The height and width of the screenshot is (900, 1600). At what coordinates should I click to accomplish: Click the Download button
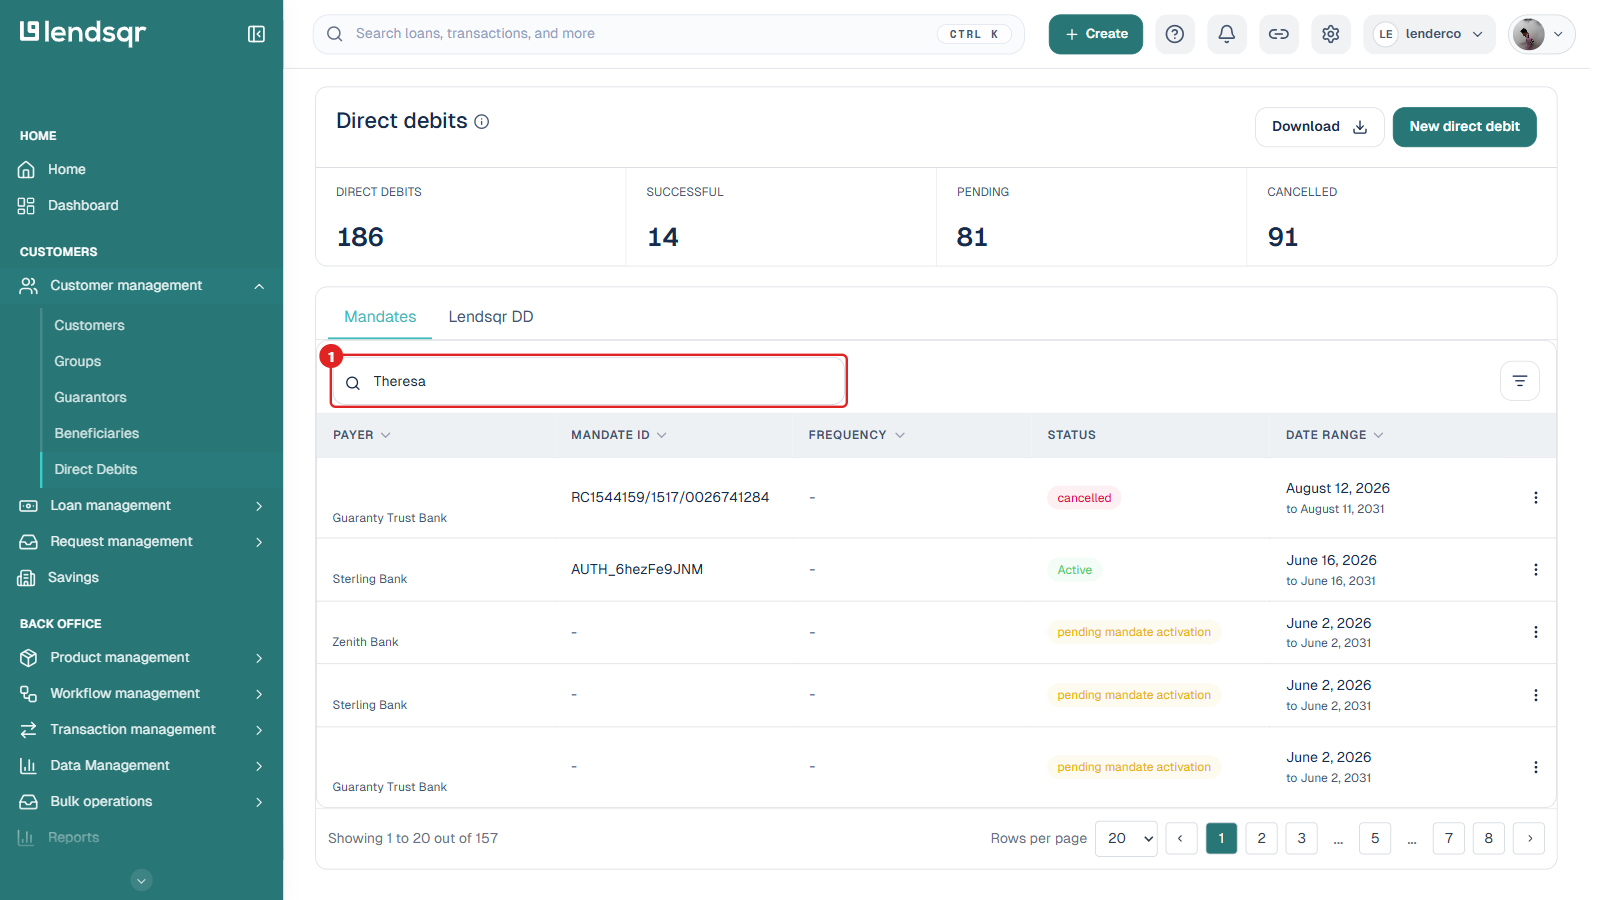pyautogui.click(x=1320, y=127)
